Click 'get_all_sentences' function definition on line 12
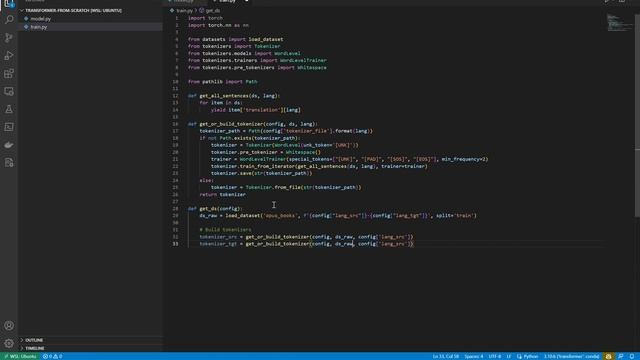Image resolution: width=640 pixels, height=360 pixels. (x=224, y=96)
